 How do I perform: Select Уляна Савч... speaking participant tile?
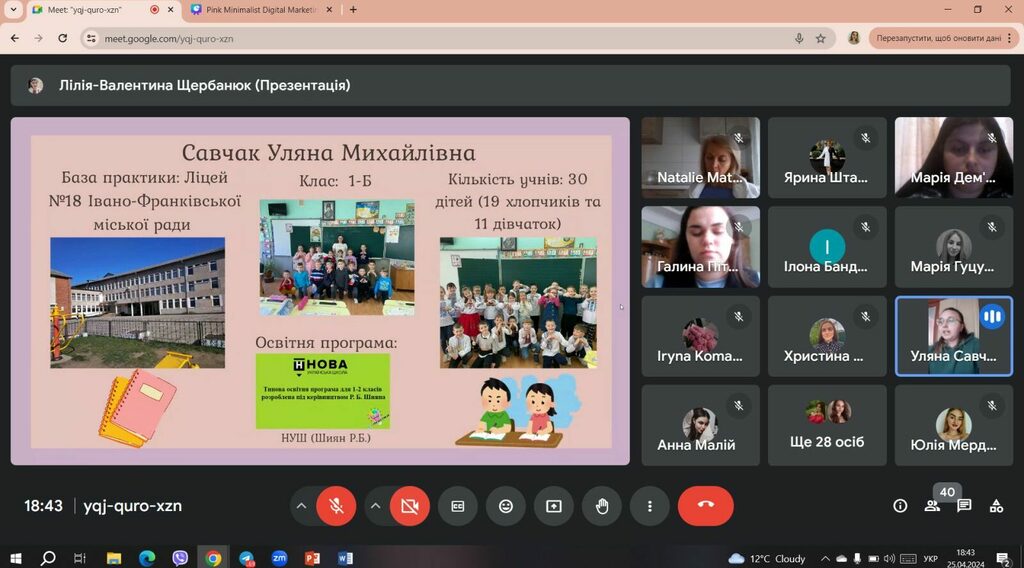click(953, 336)
